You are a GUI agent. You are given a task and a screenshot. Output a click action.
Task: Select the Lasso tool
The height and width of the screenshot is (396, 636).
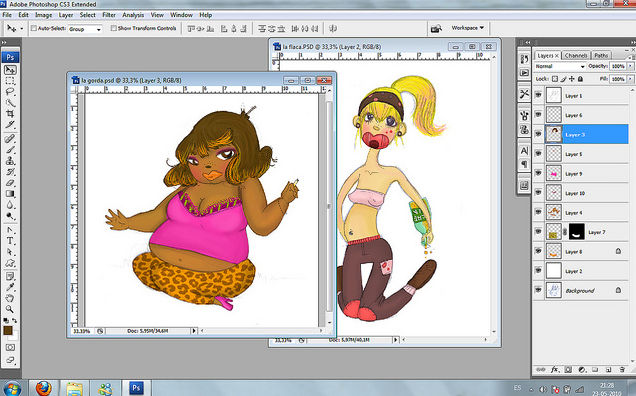pyautogui.click(x=10, y=92)
